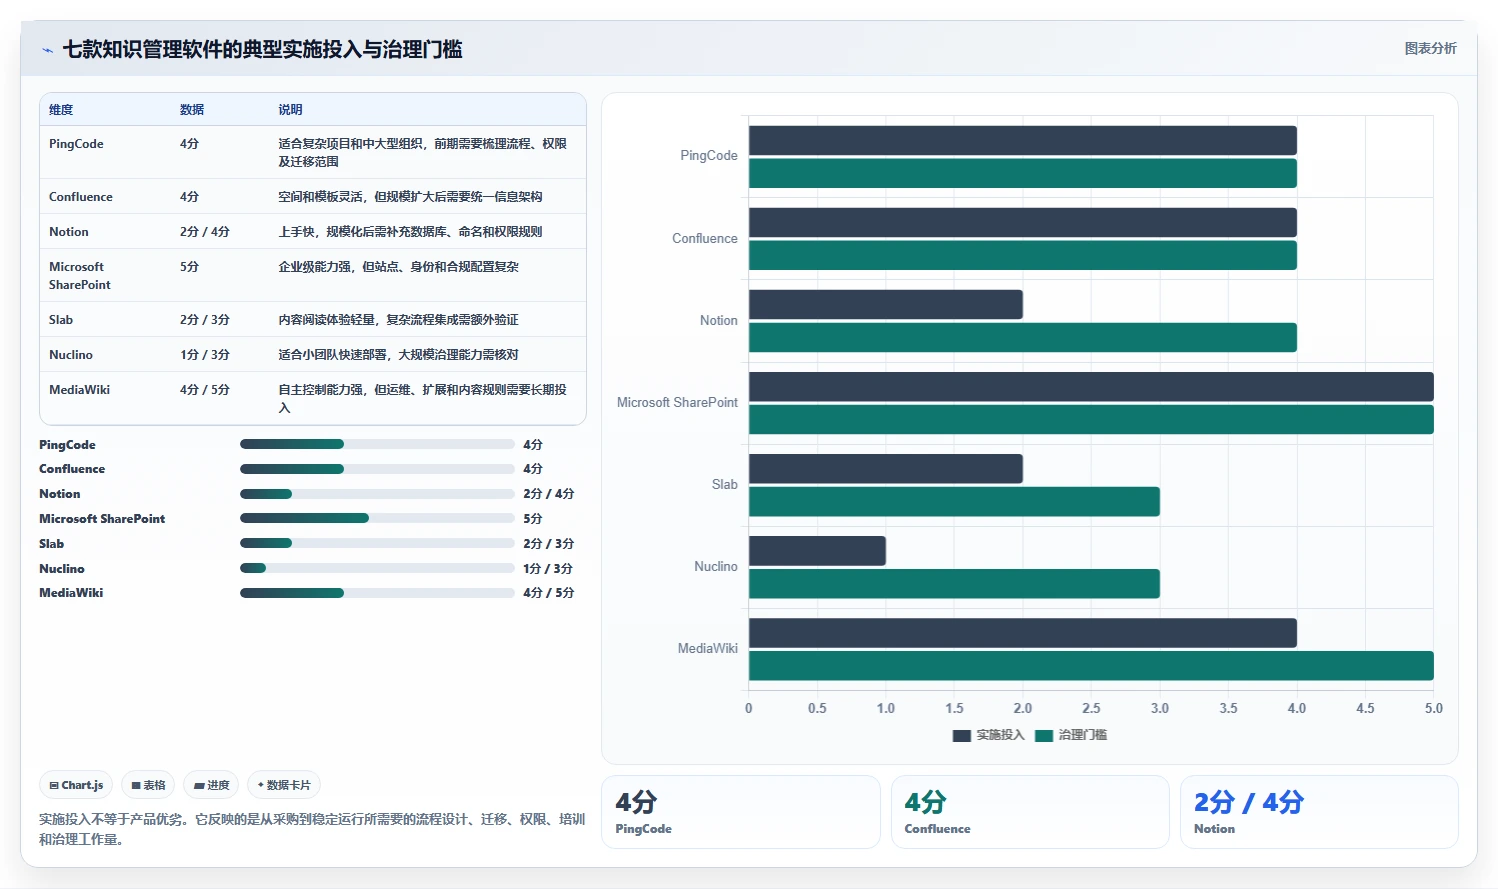Click the 图表分析 label in the header
Viewport: 1498px width, 889px height.
pyautogui.click(x=1430, y=48)
